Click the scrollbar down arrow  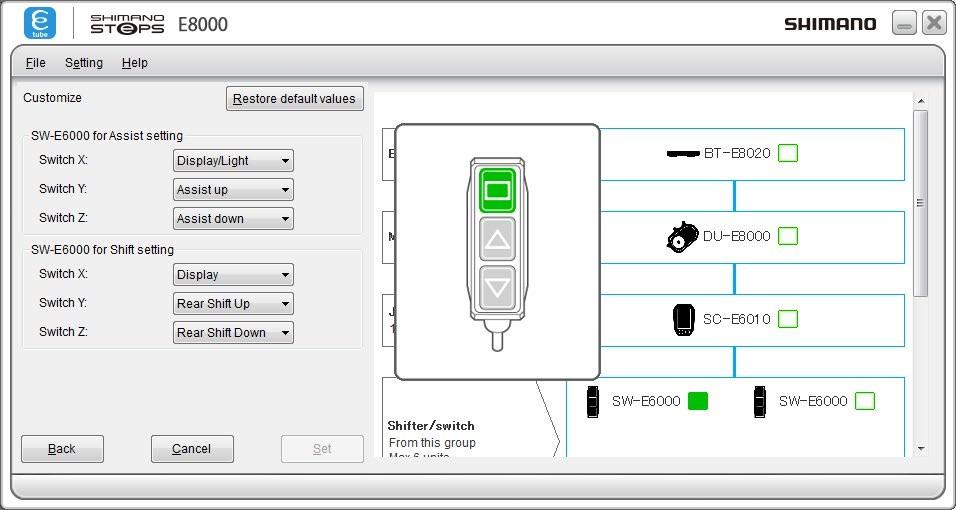coord(921,449)
